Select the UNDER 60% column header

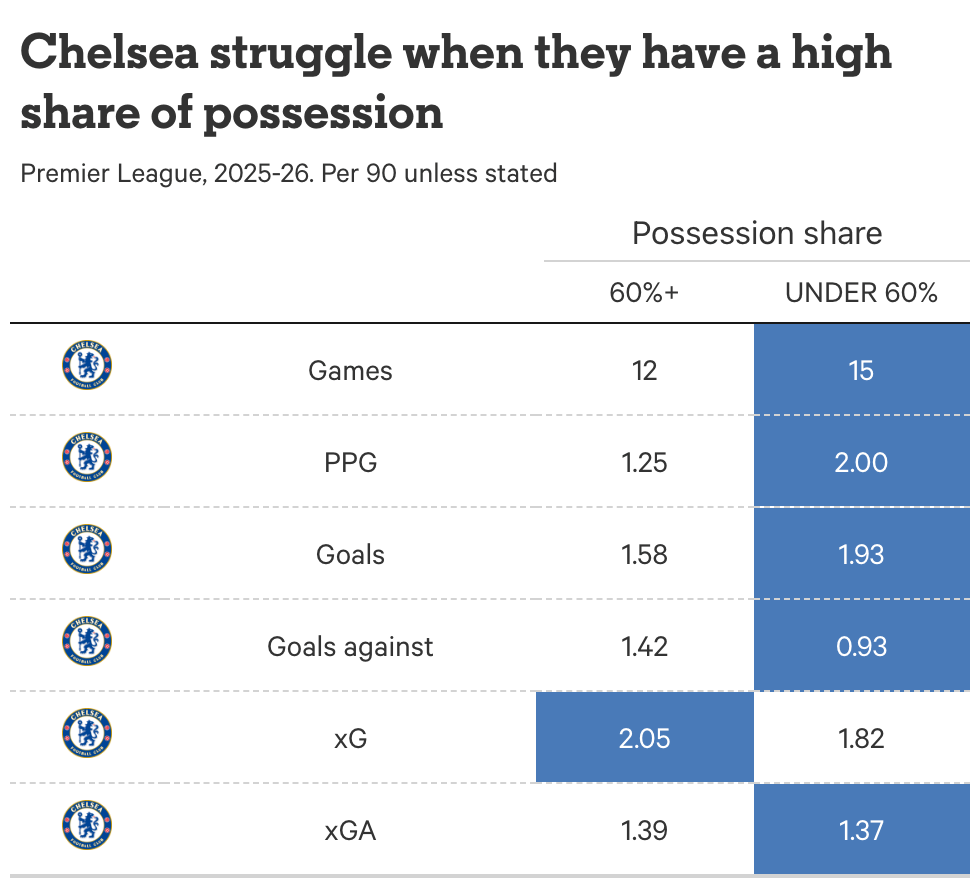tap(861, 293)
